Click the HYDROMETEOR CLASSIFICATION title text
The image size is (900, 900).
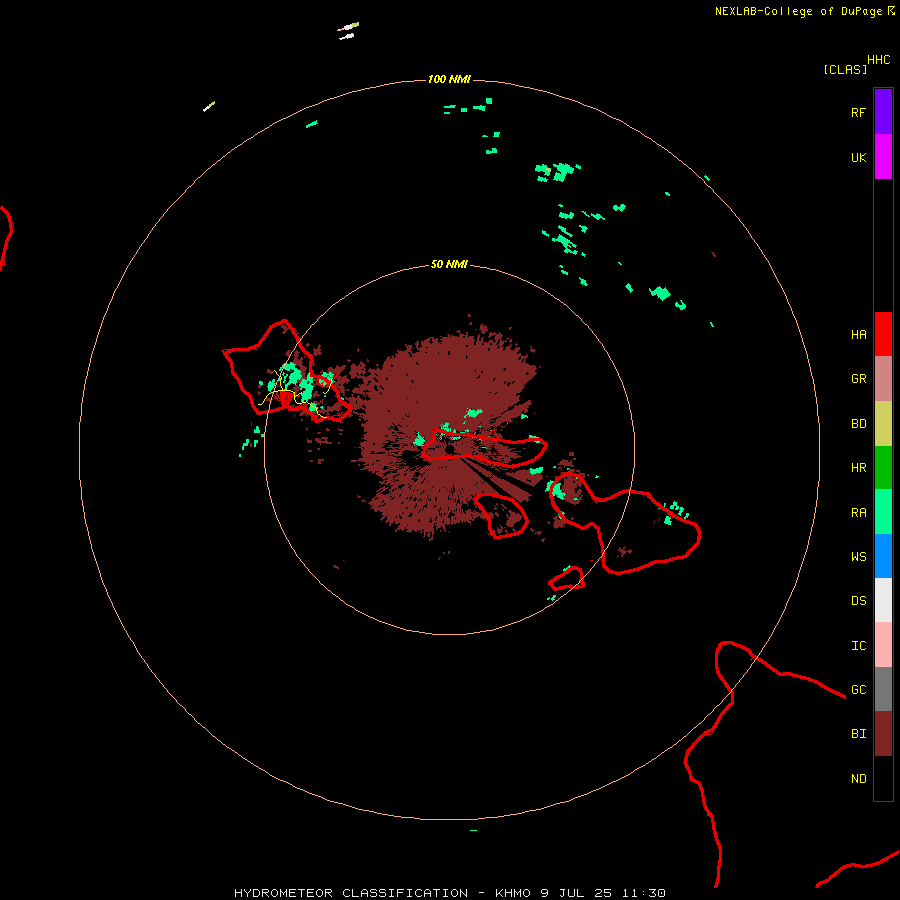point(351,893)
